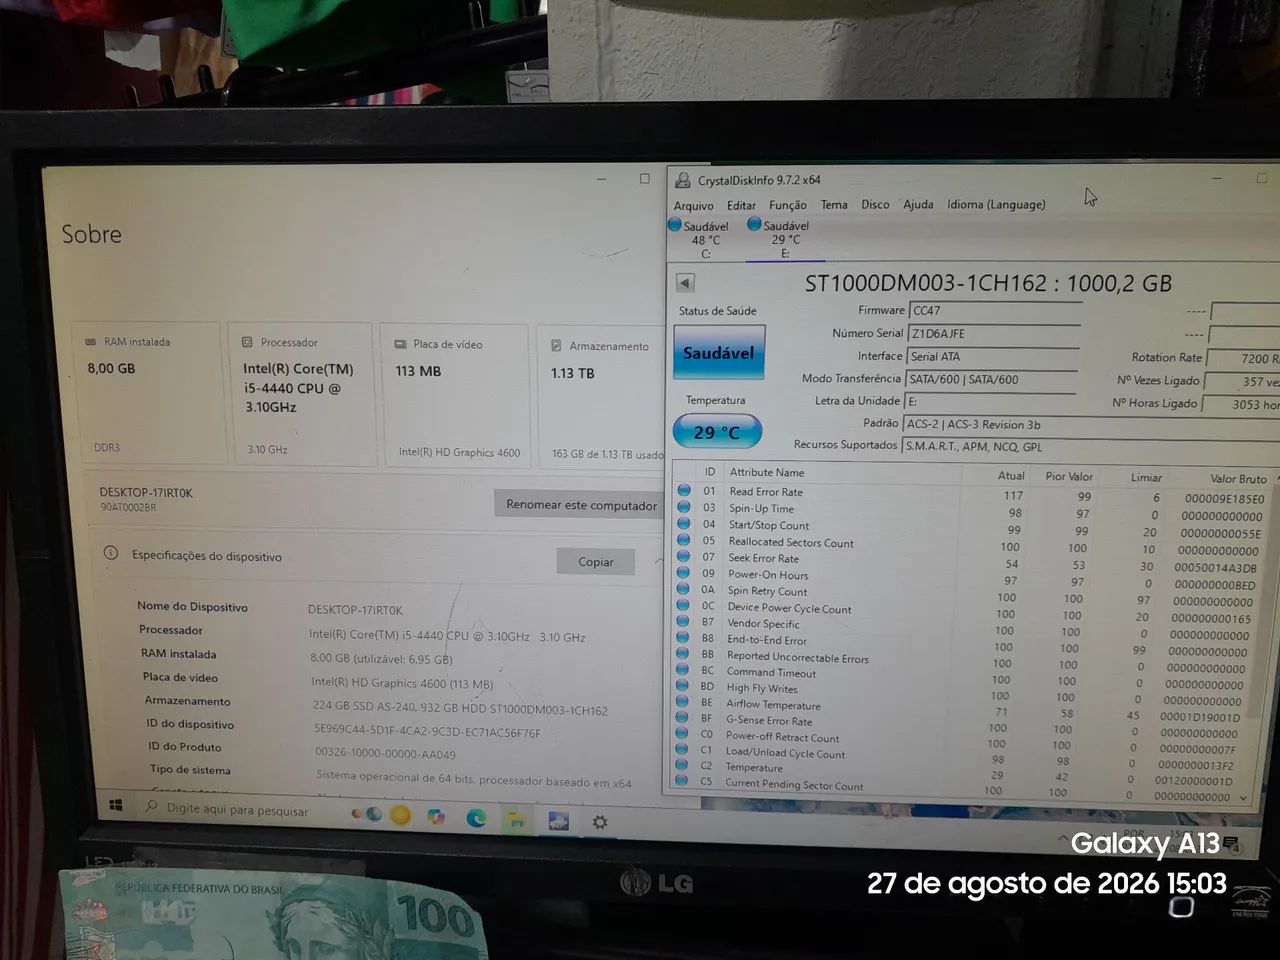Click the Pior Valor column header
This screenshot has height=960, width=1280.
[x=1069, y=476]
